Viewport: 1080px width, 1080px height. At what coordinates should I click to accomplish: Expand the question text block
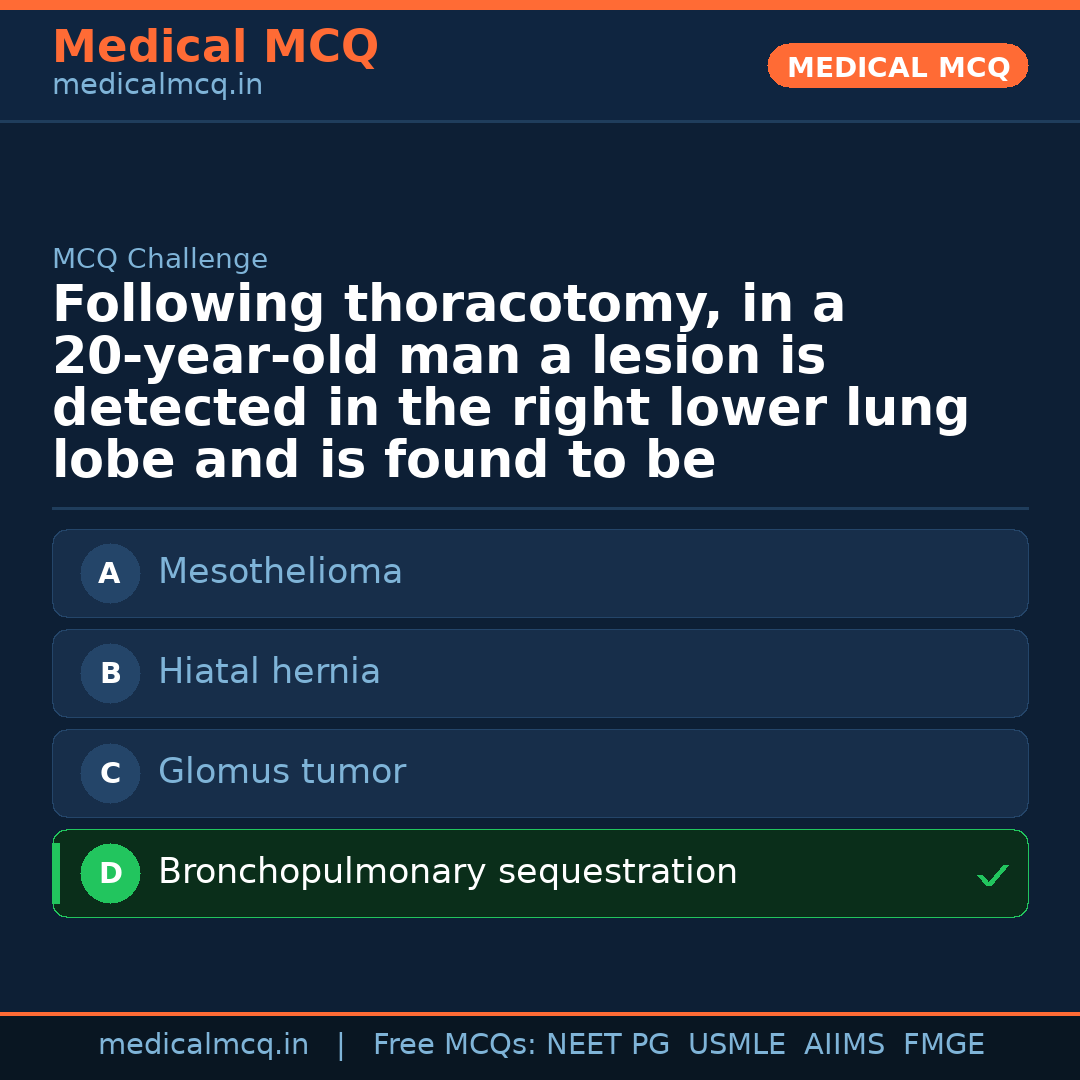[x=511, y=381]
